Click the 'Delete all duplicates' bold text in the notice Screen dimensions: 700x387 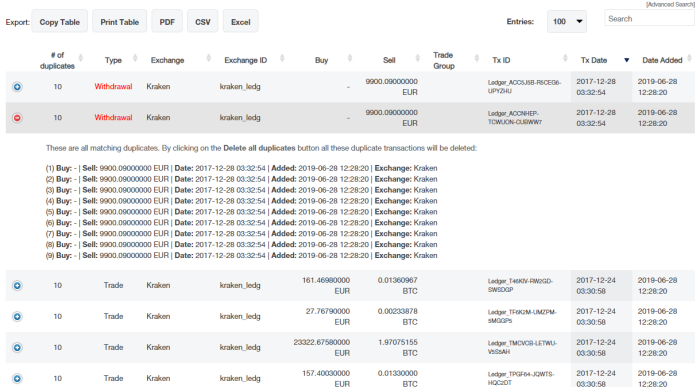pos(259,148)
